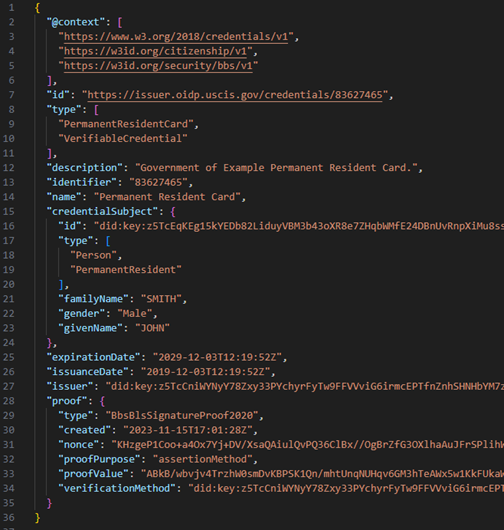Click the opening brace after "credentialSubject"
The width and height of the screenshot is (504, 530).
[173, 212]
